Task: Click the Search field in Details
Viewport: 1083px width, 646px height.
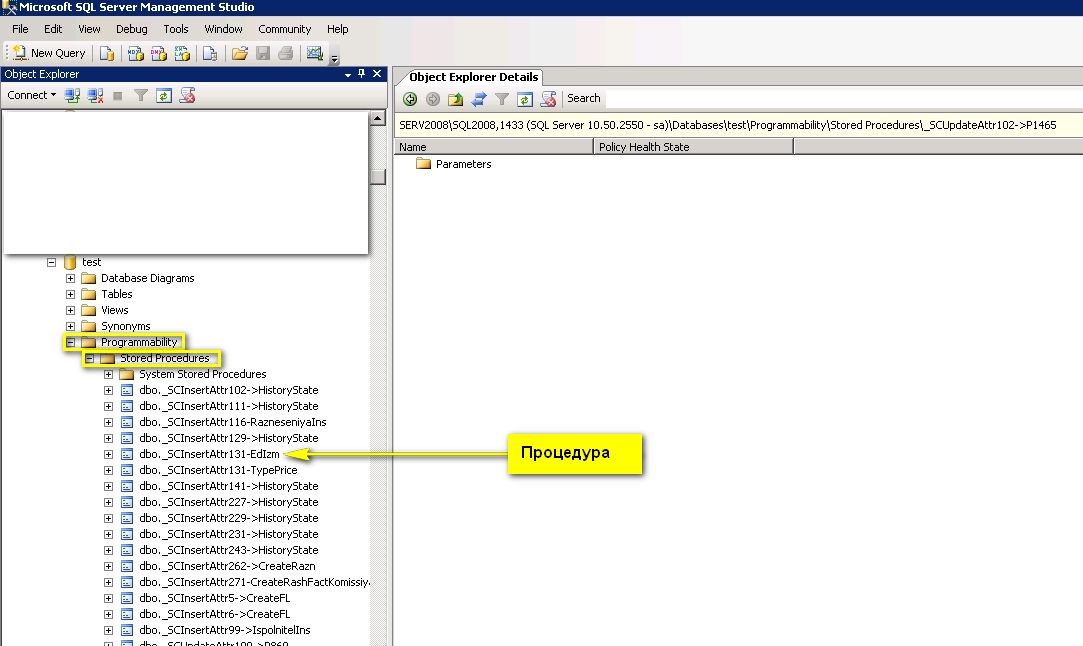Action: (x=844, y=98)
